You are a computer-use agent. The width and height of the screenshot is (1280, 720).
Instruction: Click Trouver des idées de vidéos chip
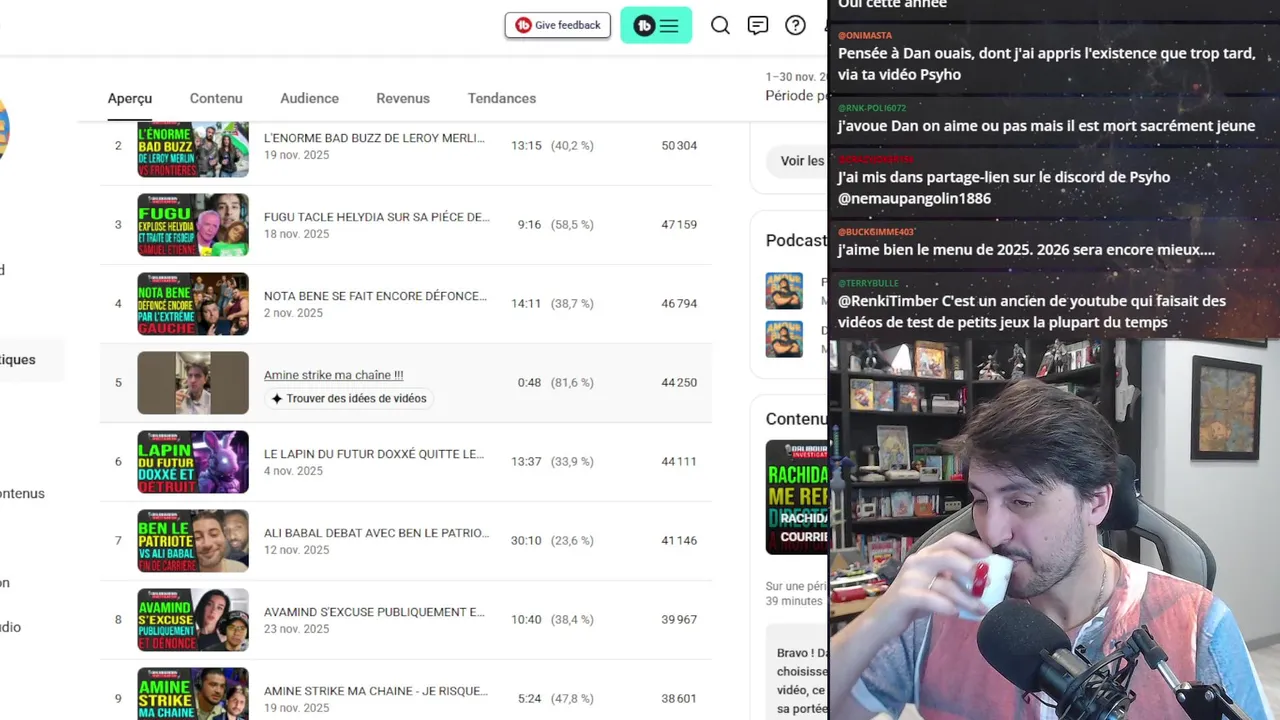point(348,398)
